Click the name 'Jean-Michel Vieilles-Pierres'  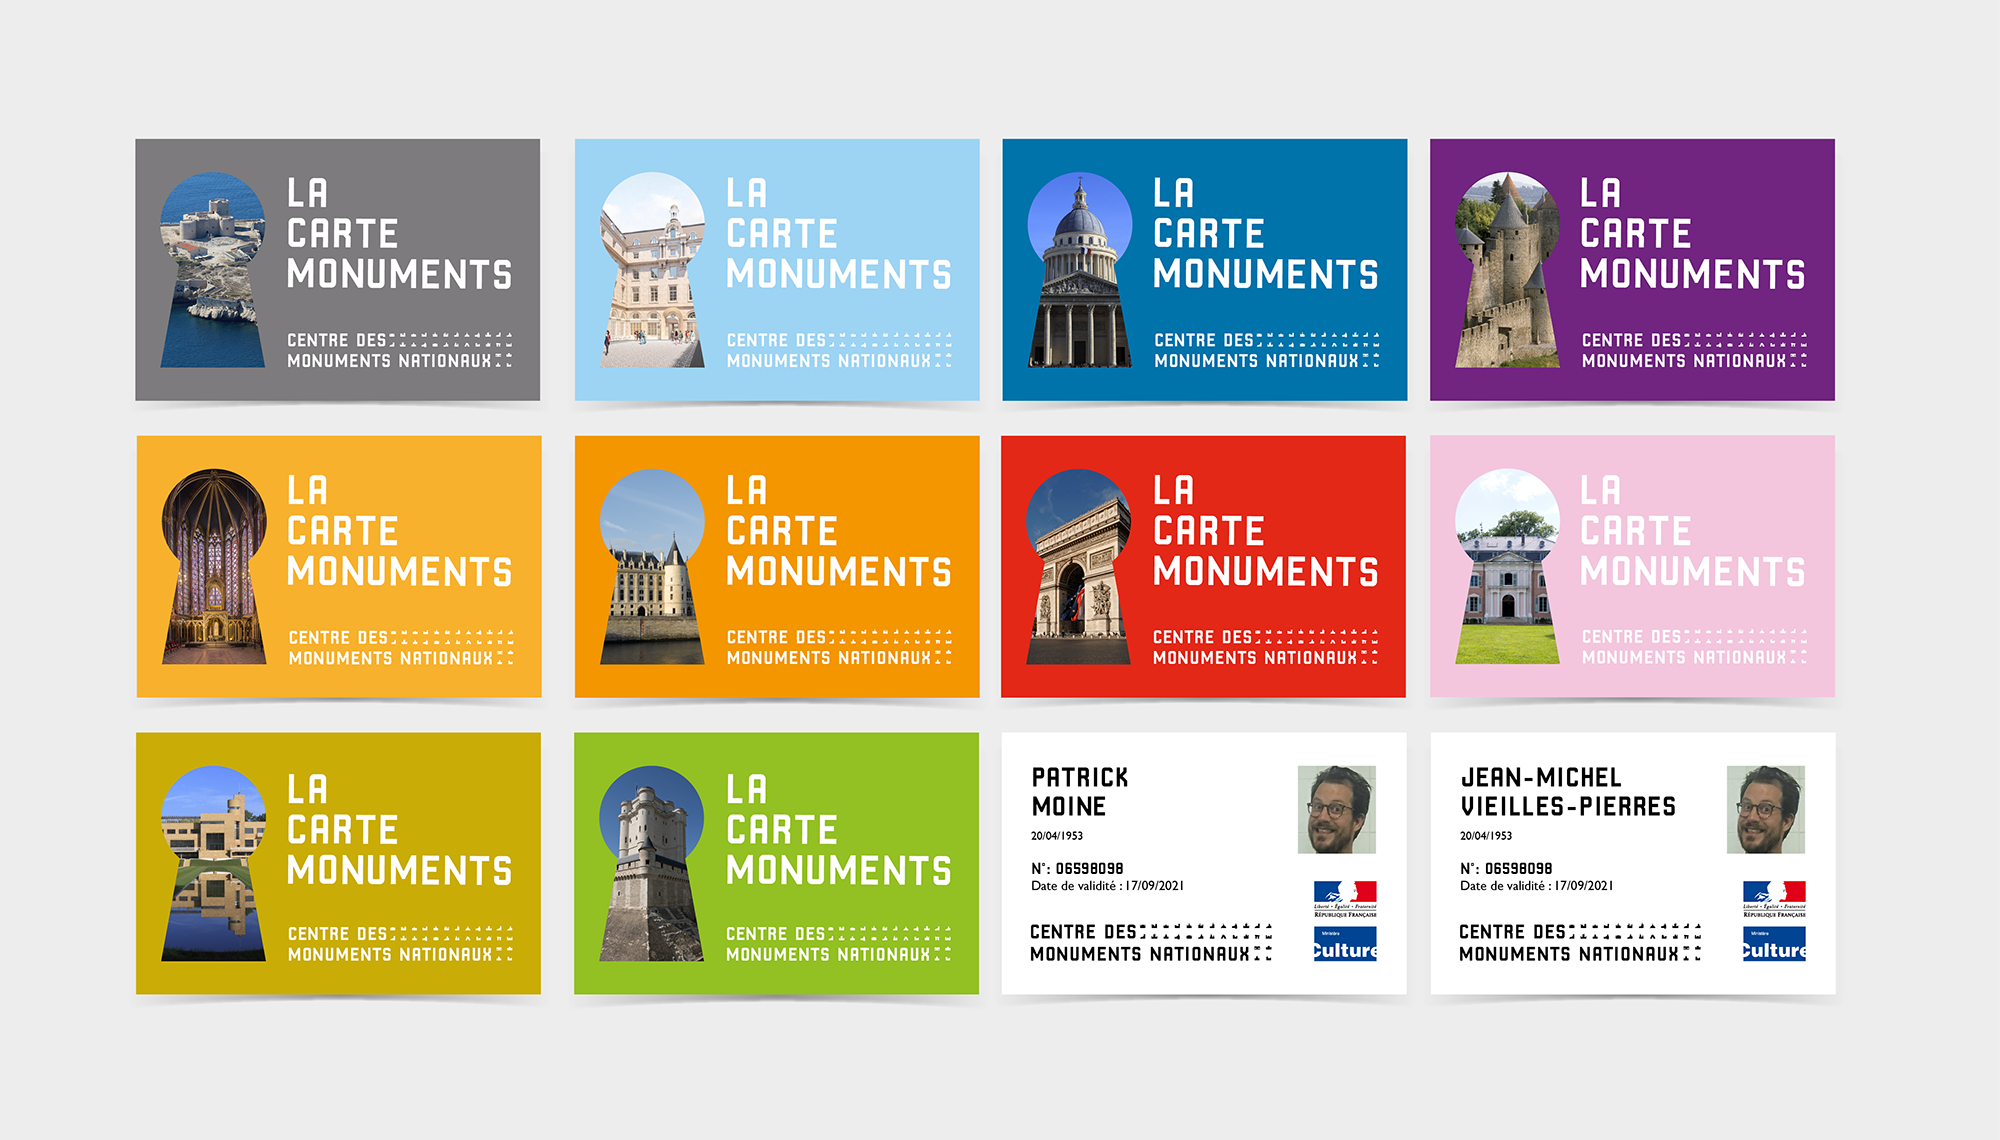pos(1568,792)
